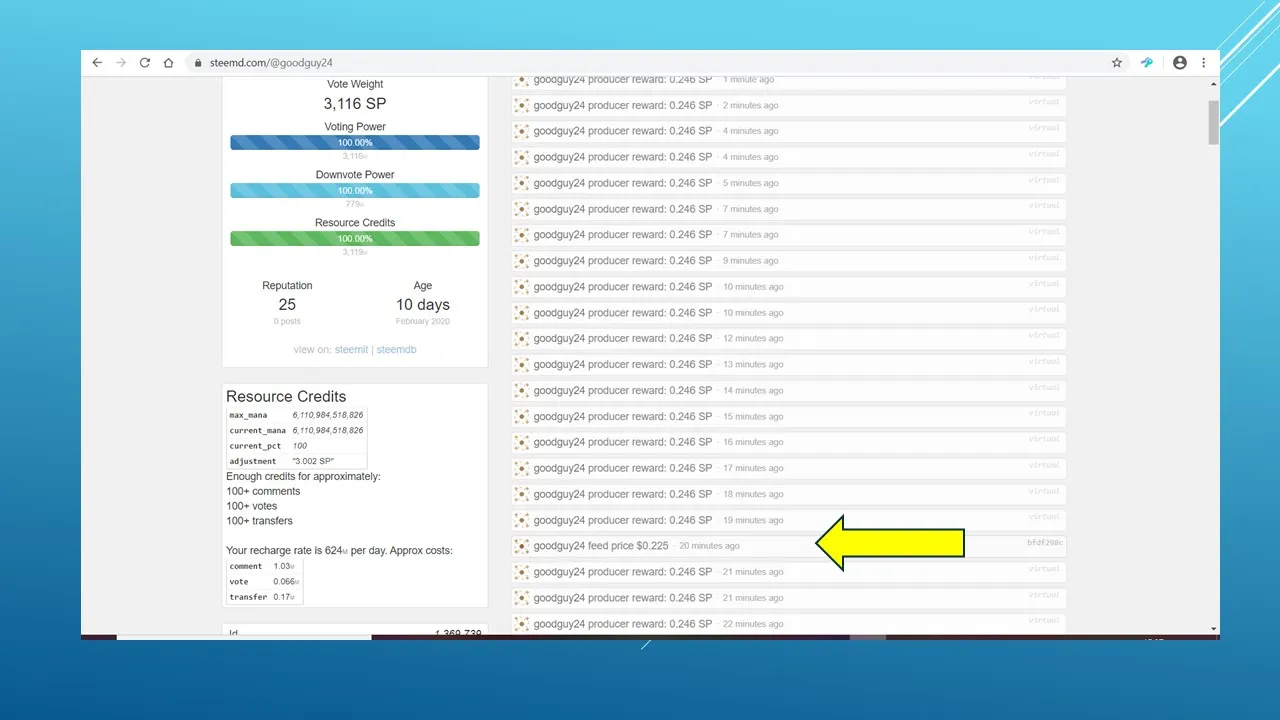Click avatar icon in the 19 minutes ago row

click(522, 520)
